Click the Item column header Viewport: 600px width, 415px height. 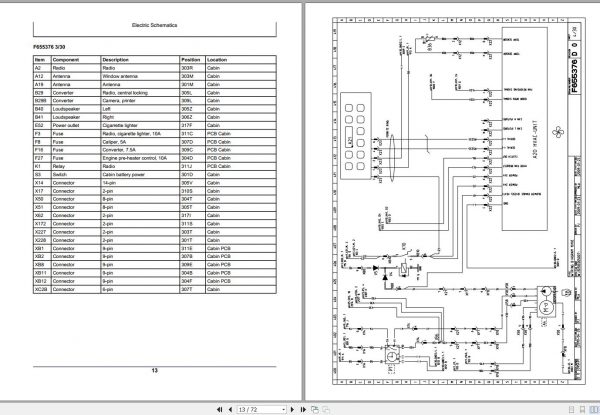point(40,60)
